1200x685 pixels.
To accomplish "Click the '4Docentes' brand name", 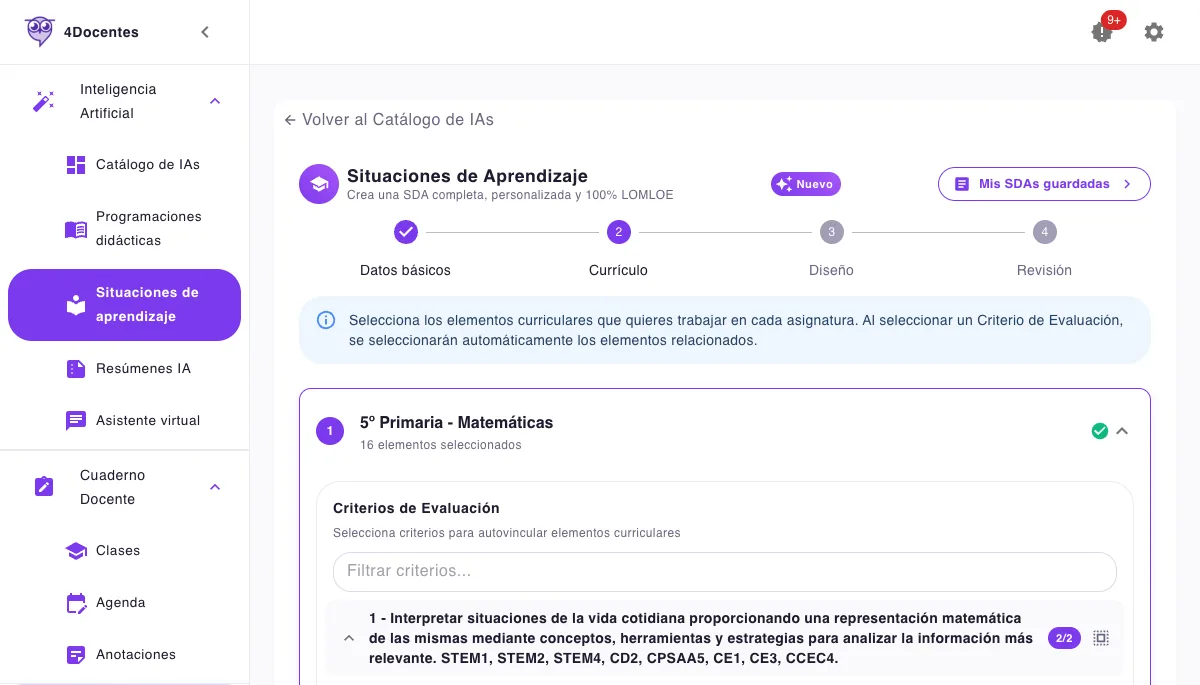I will [101, 32].
